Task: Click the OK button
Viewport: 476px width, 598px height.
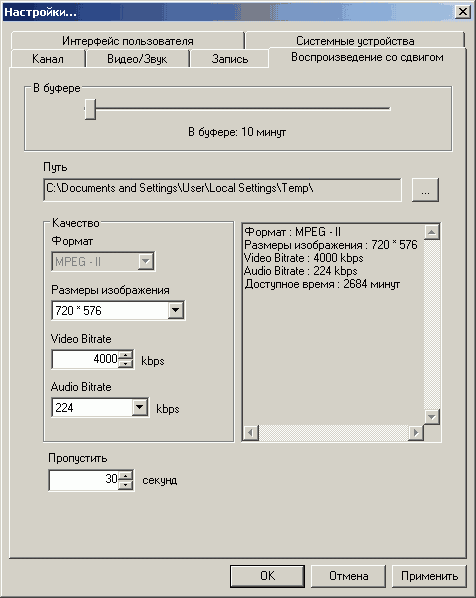Action: pyautogui.click(x=267, y=576)
